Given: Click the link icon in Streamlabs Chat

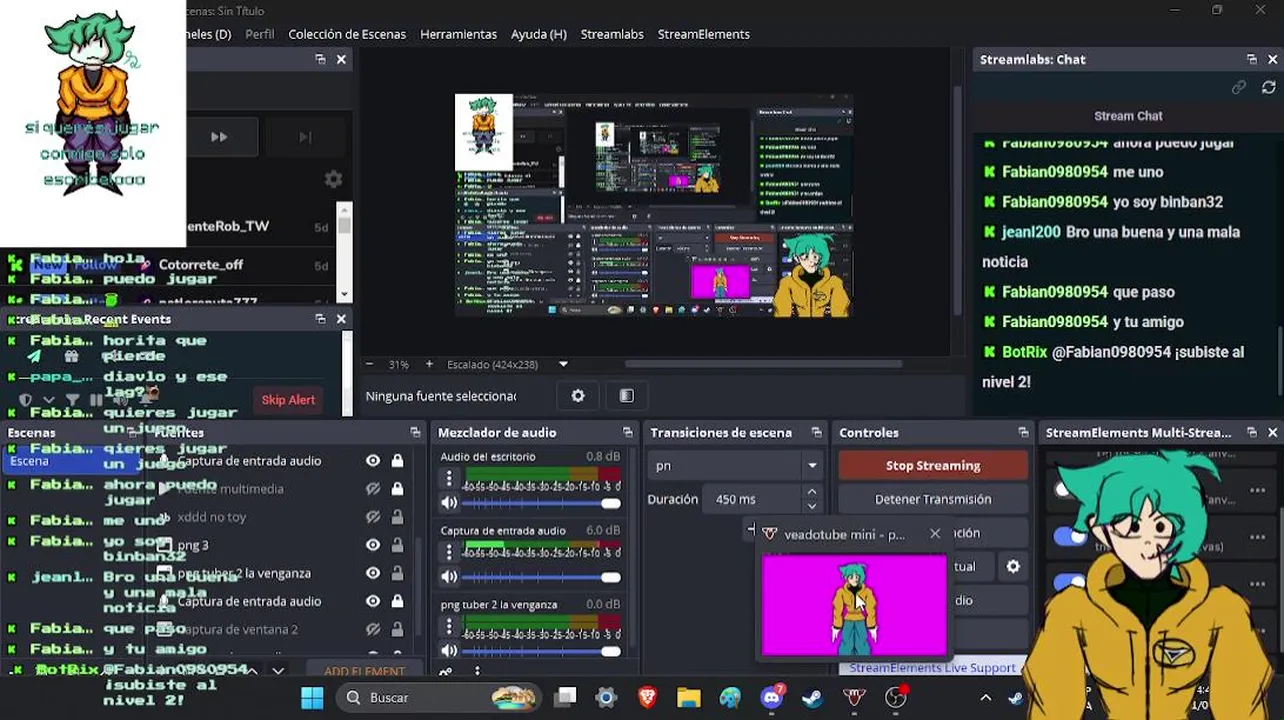Looking at the screenshot, I should (x=1239, y=88).
